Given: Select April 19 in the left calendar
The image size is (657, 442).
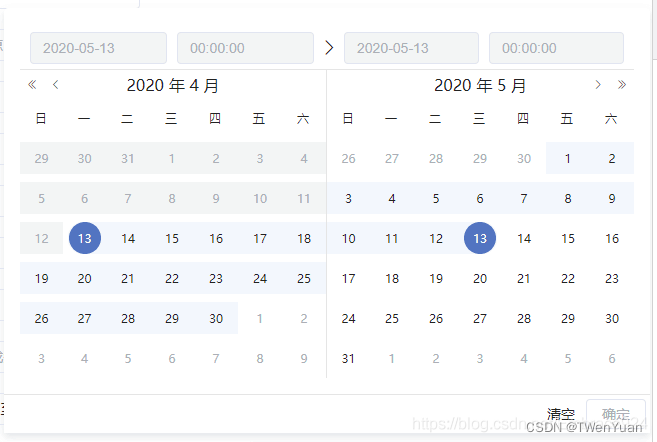Looking at the screenshot, I should pyautogui.click(x=41, y=278).
